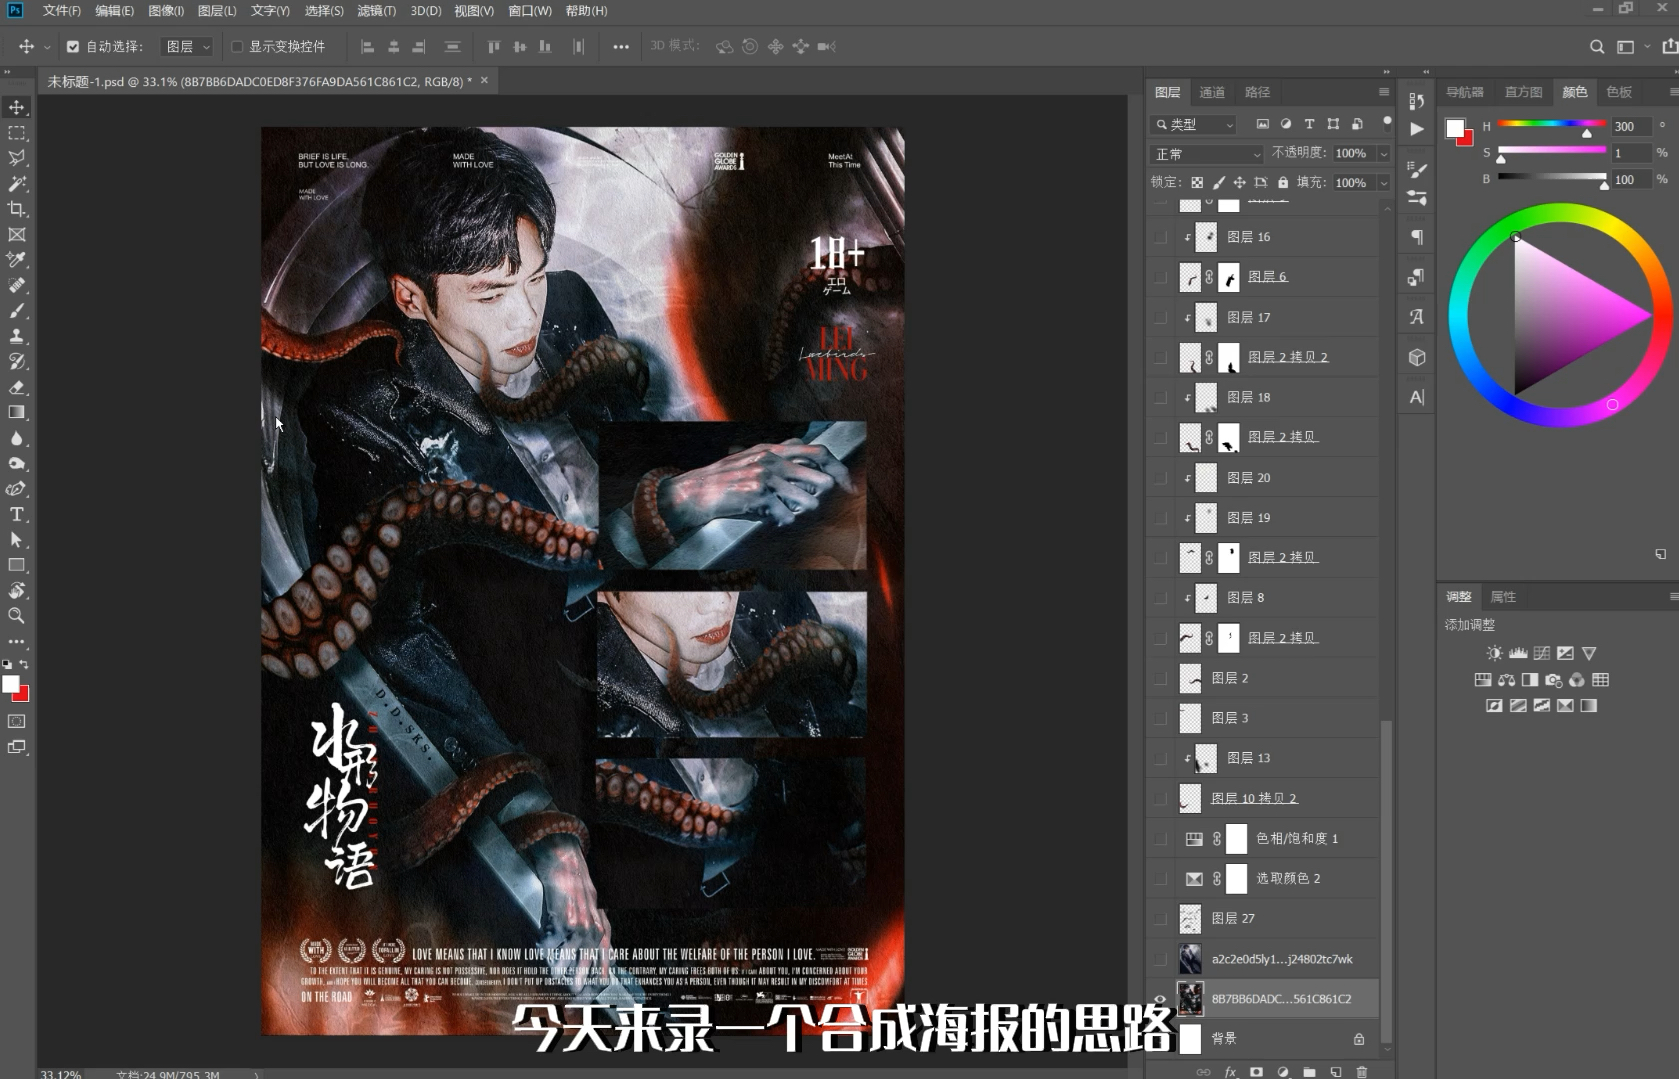Select the Move tool
This screenshot has width=1679, height=1079.
17,107
